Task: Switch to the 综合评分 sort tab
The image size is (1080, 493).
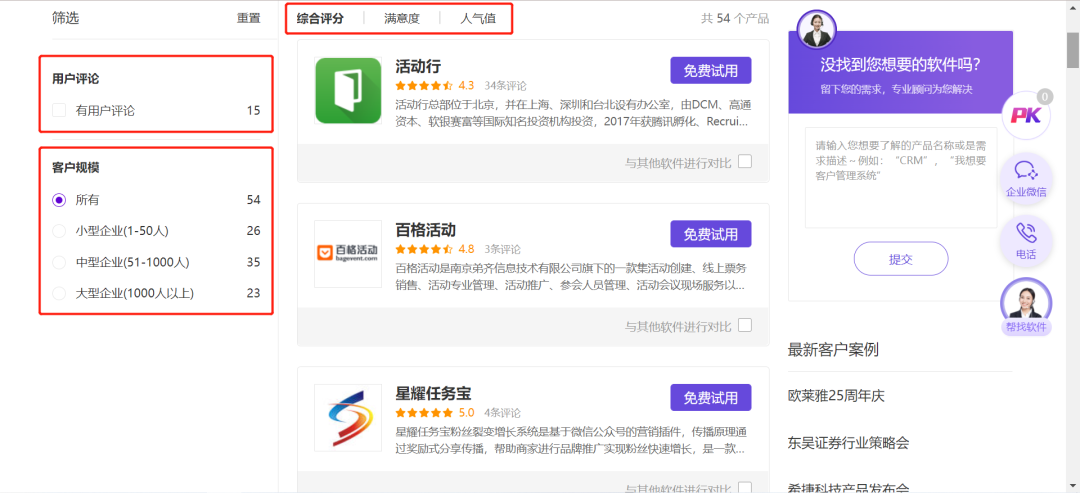Action: 320,19
